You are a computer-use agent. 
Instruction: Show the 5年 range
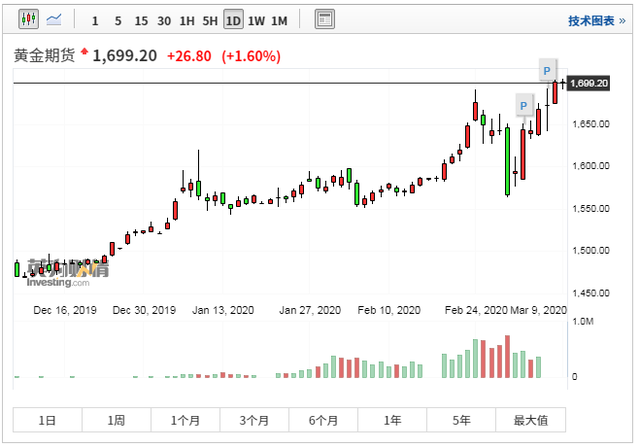461,420
